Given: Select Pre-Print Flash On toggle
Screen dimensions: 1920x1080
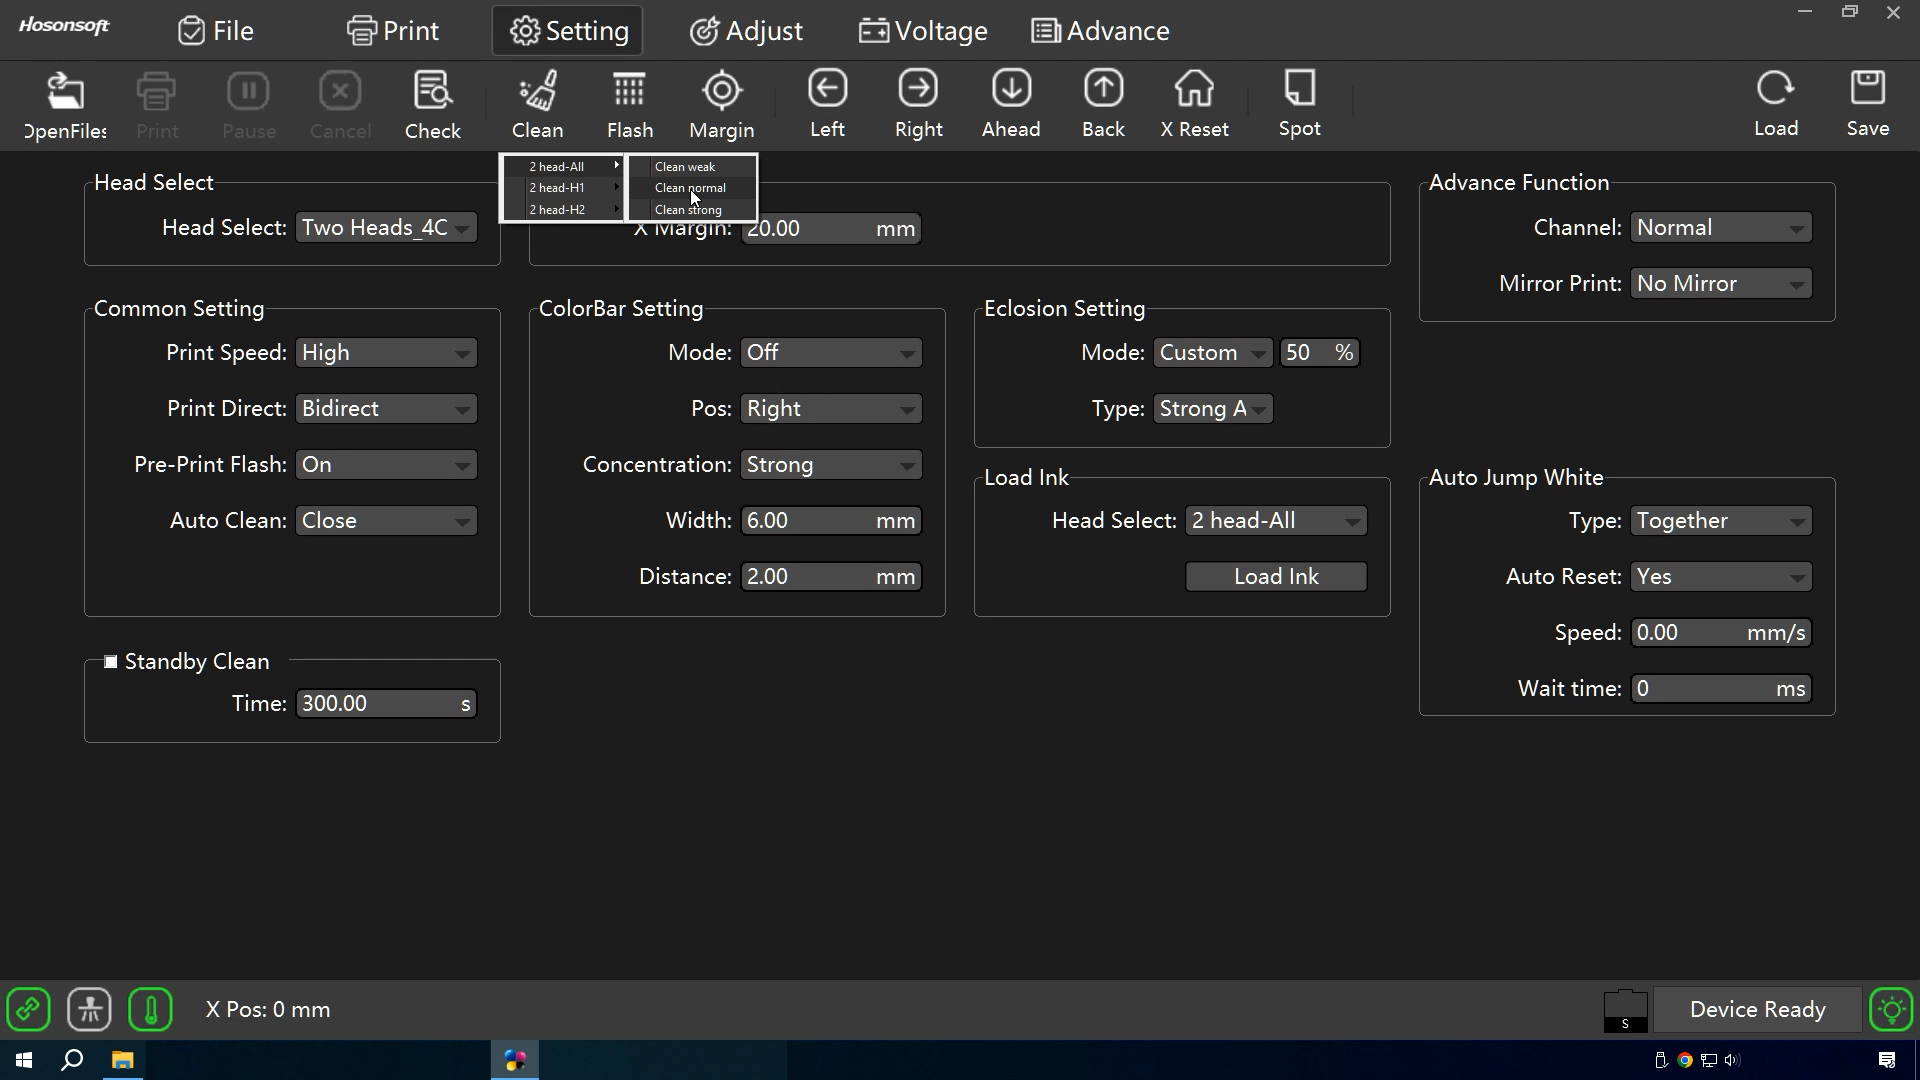Looking at the screenshot, I should [x=382, y=464].
